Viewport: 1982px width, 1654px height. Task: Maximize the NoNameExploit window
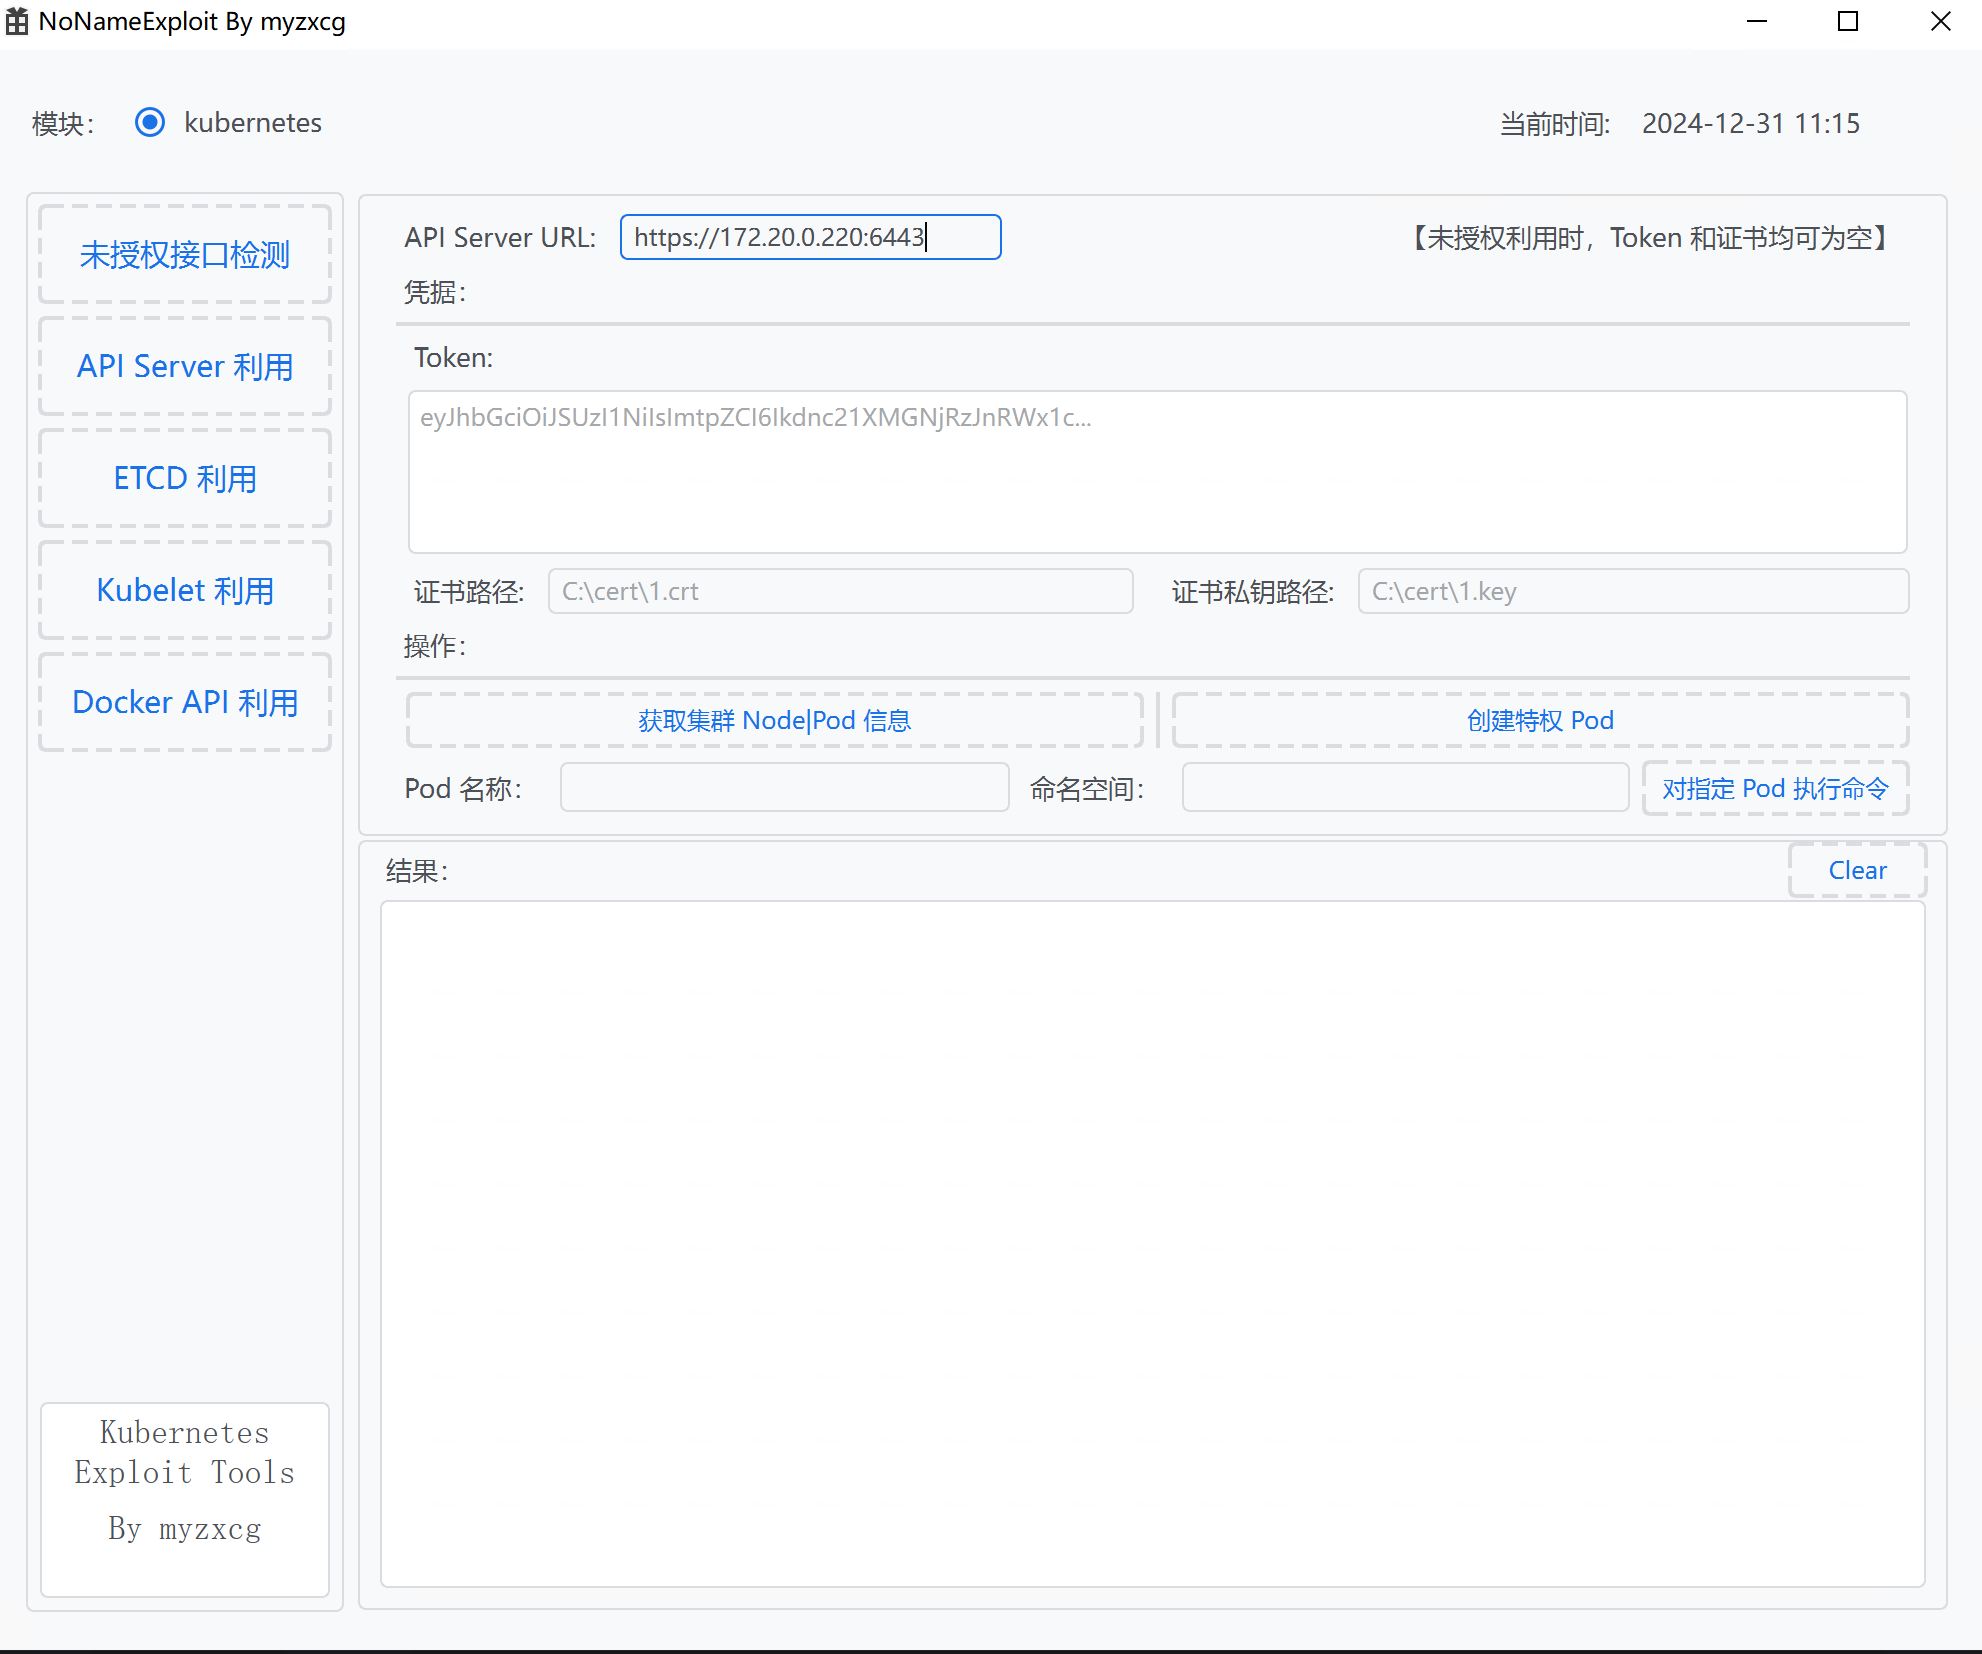coord(1848,21)
